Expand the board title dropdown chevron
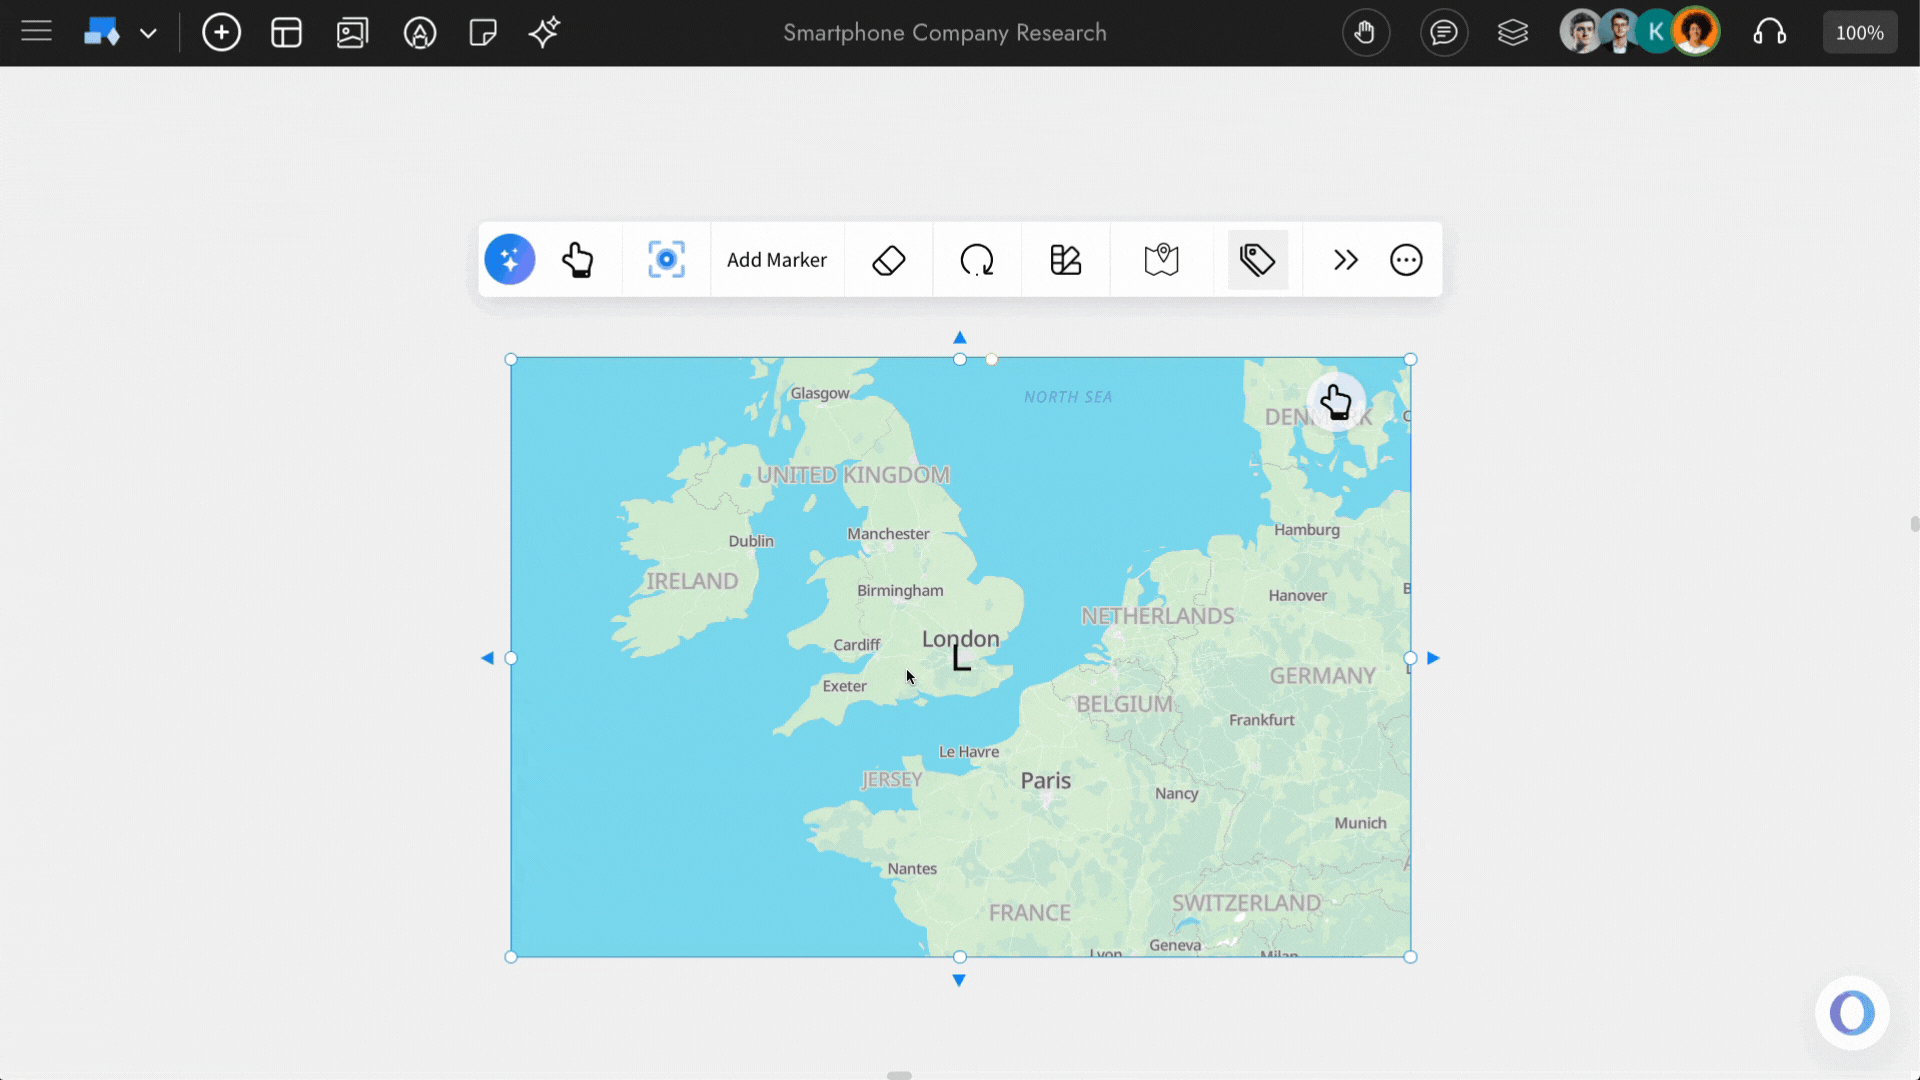The width and height of the screenshot is (1920, 1080). pos(149,32)
